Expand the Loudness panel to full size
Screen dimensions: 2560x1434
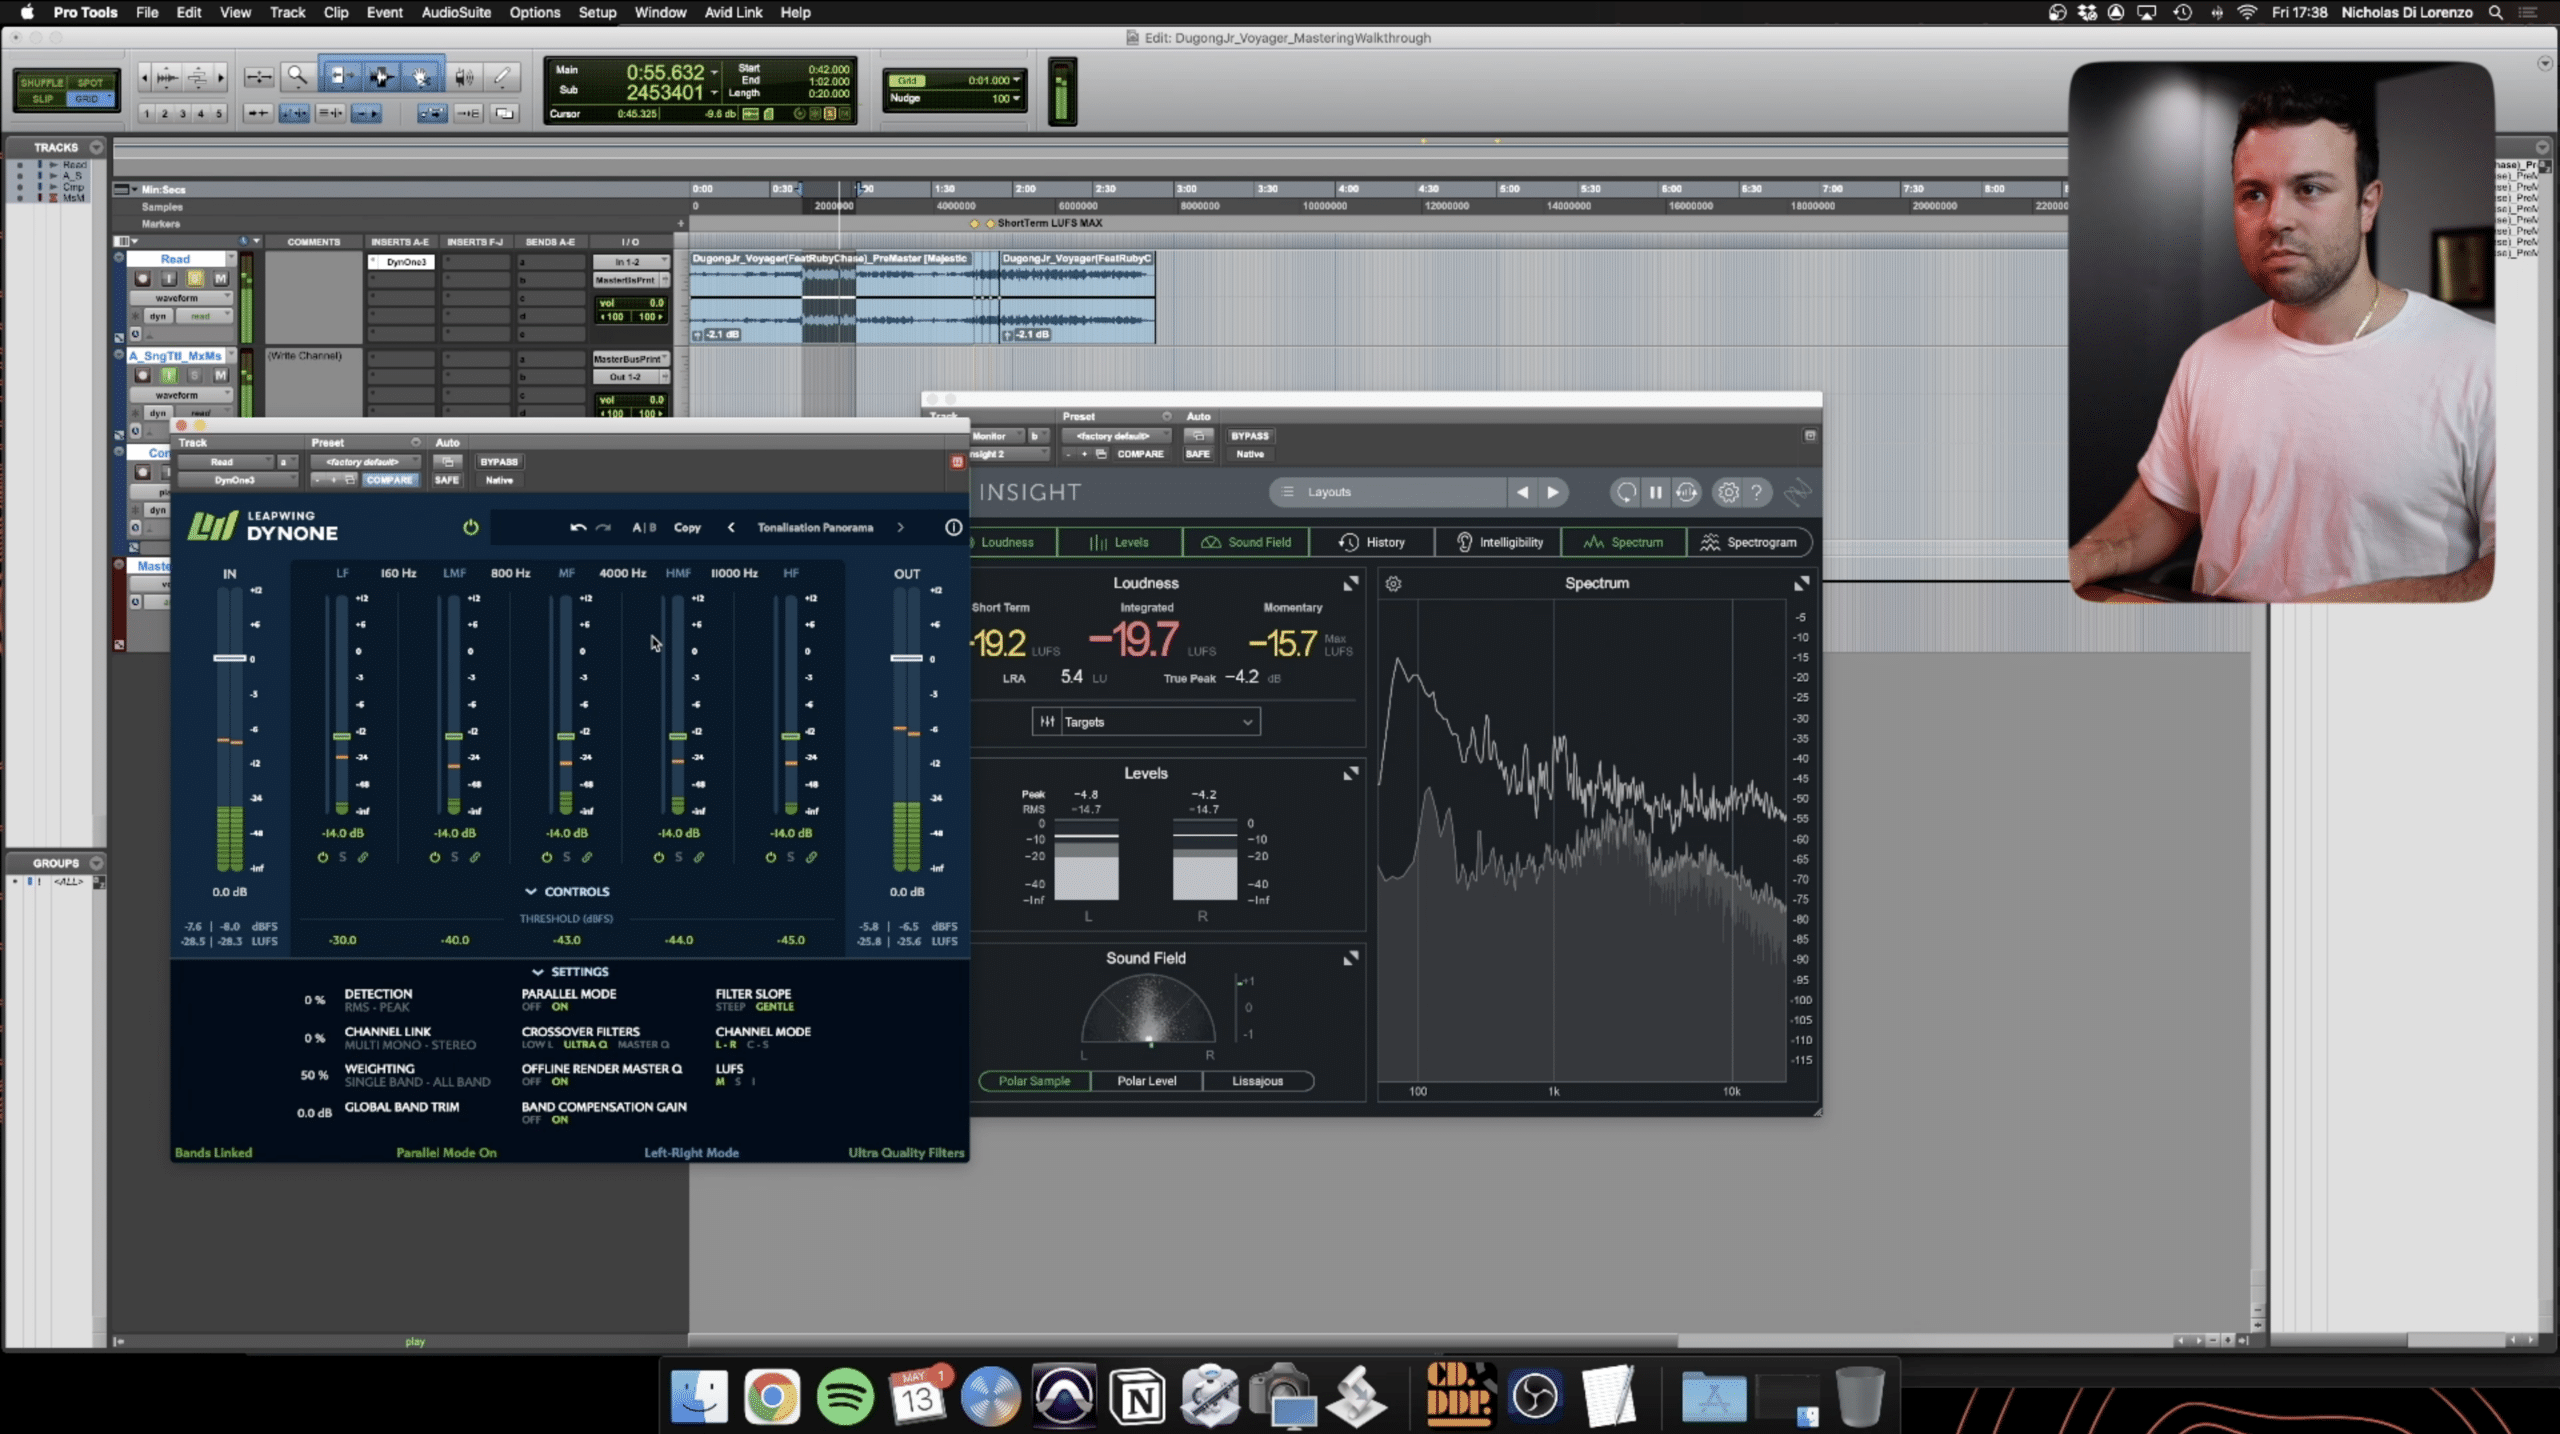[x=1351, y=583]
